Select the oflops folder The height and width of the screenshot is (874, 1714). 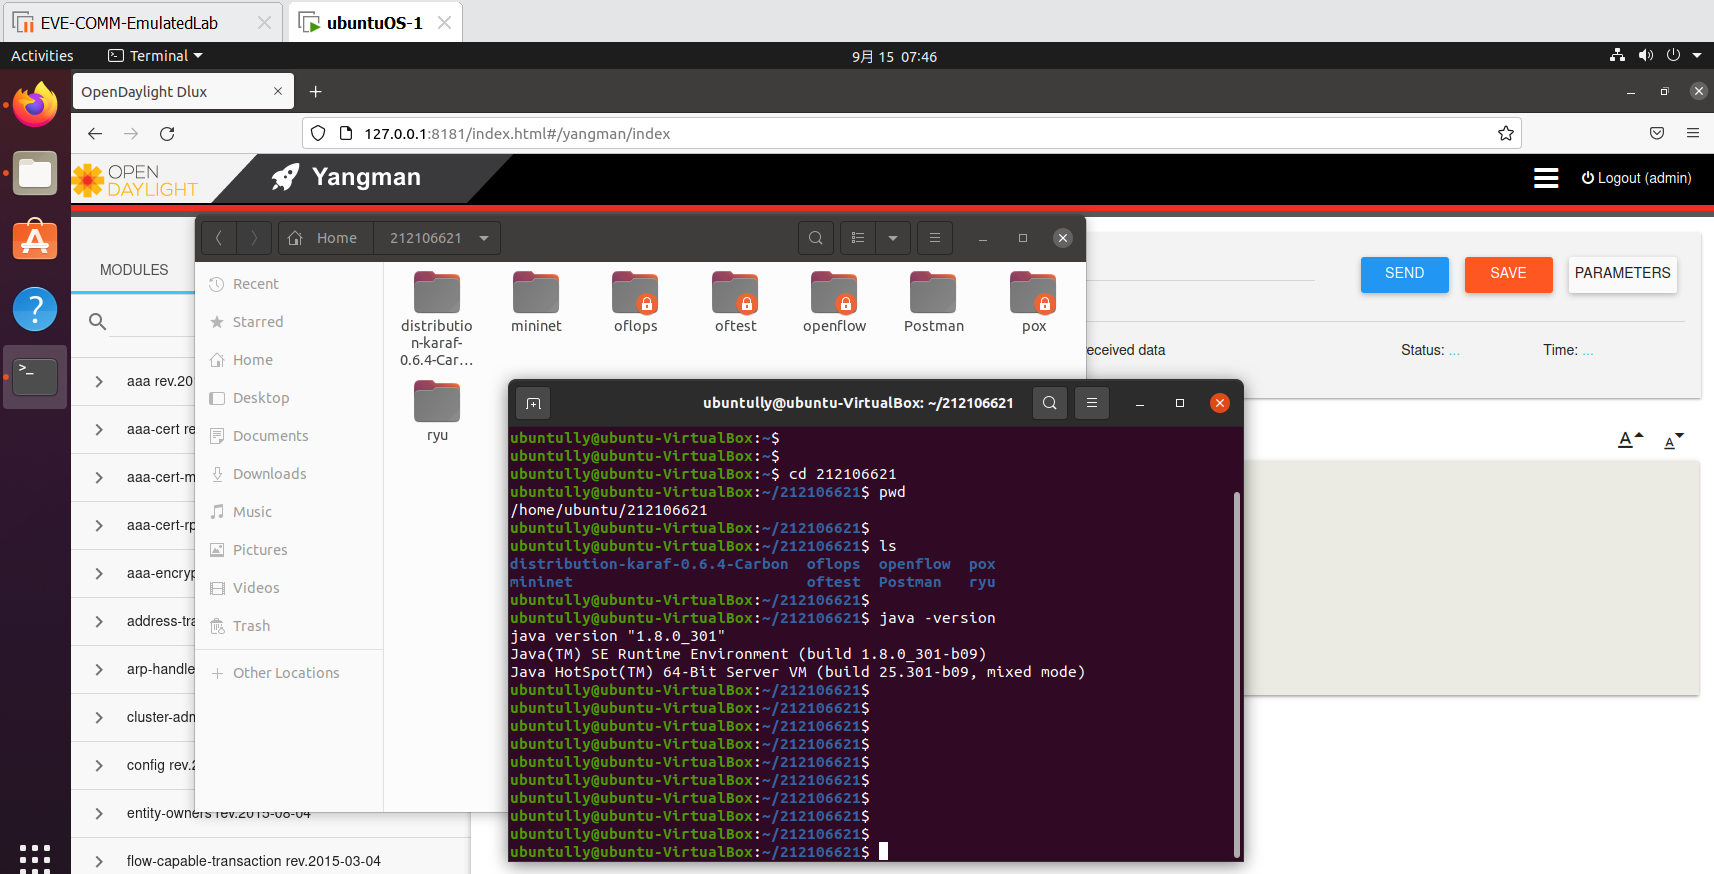(x=635, y=302)
